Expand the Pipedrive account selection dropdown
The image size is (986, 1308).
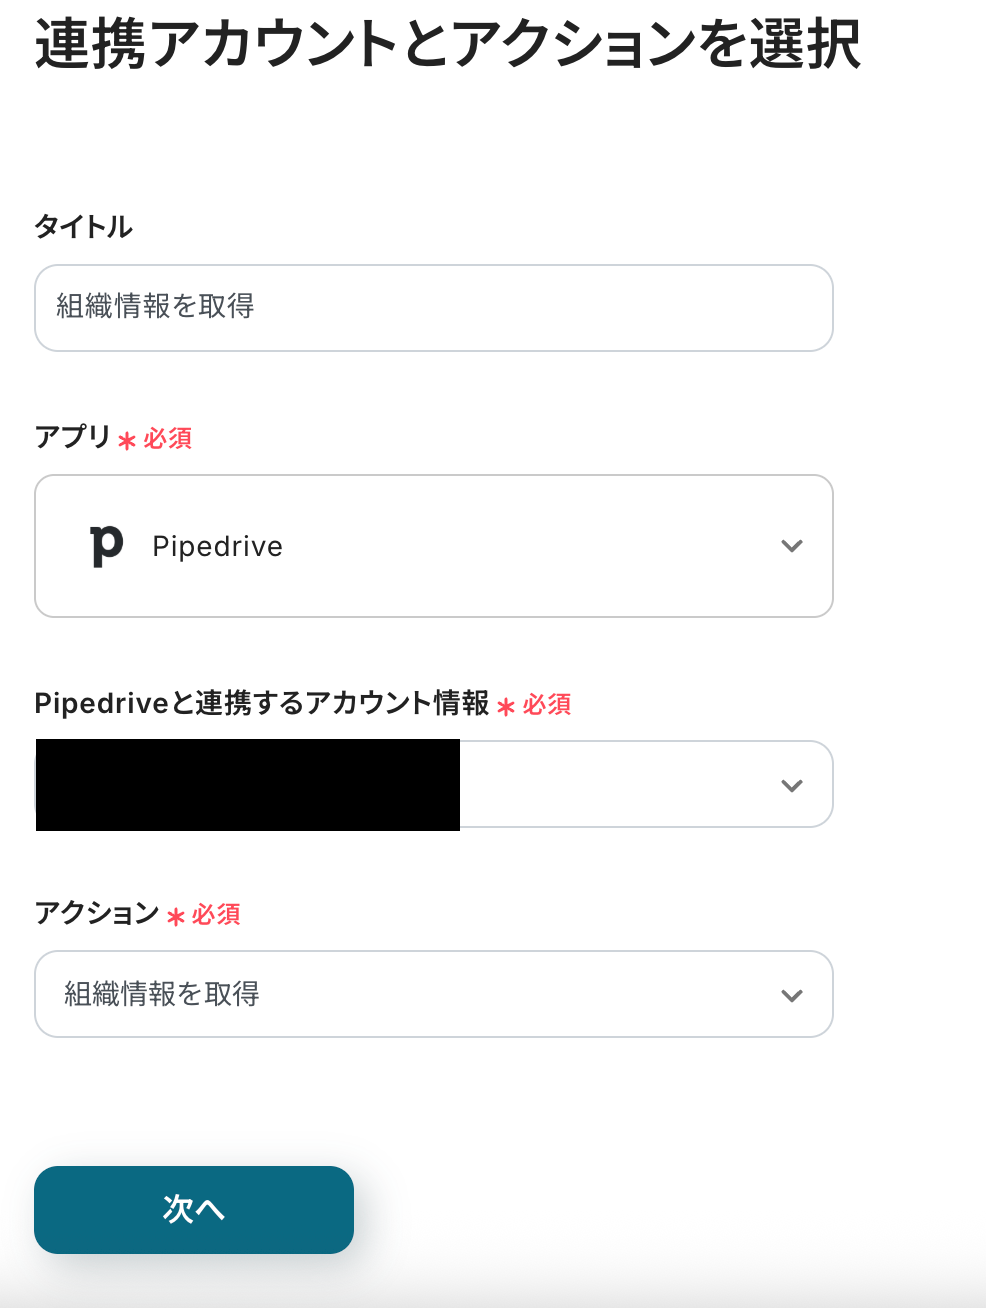click(640, 785)
